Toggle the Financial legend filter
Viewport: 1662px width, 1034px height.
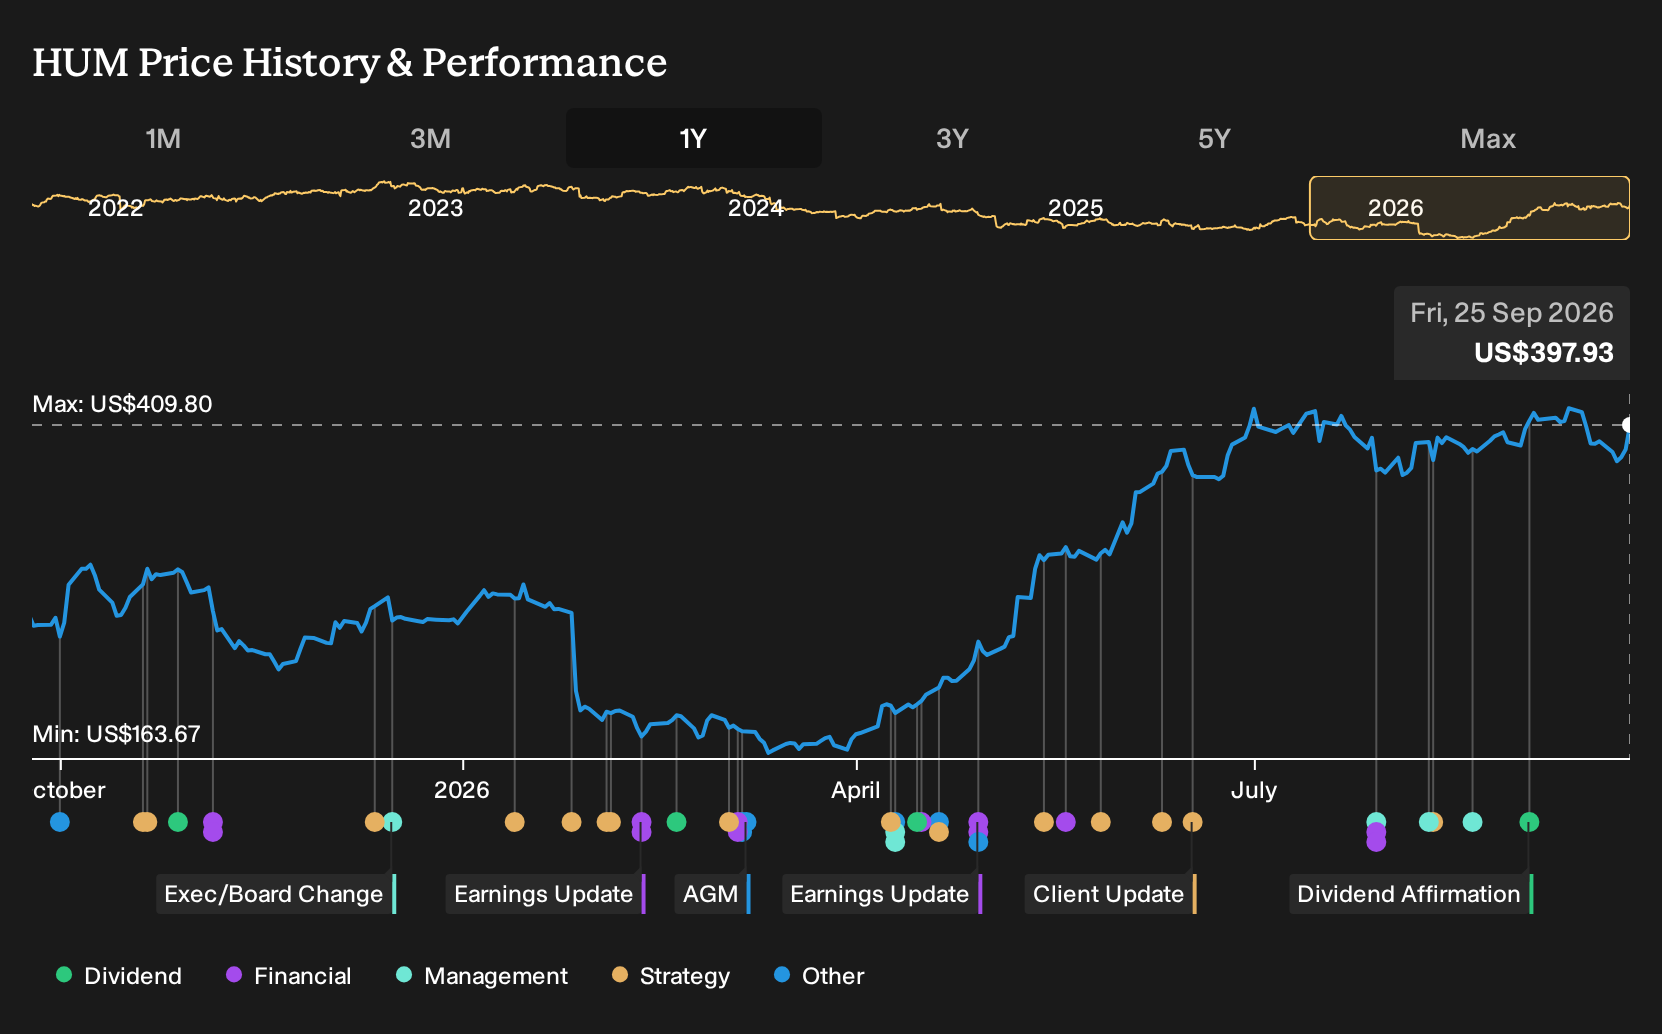coord(288,975)
